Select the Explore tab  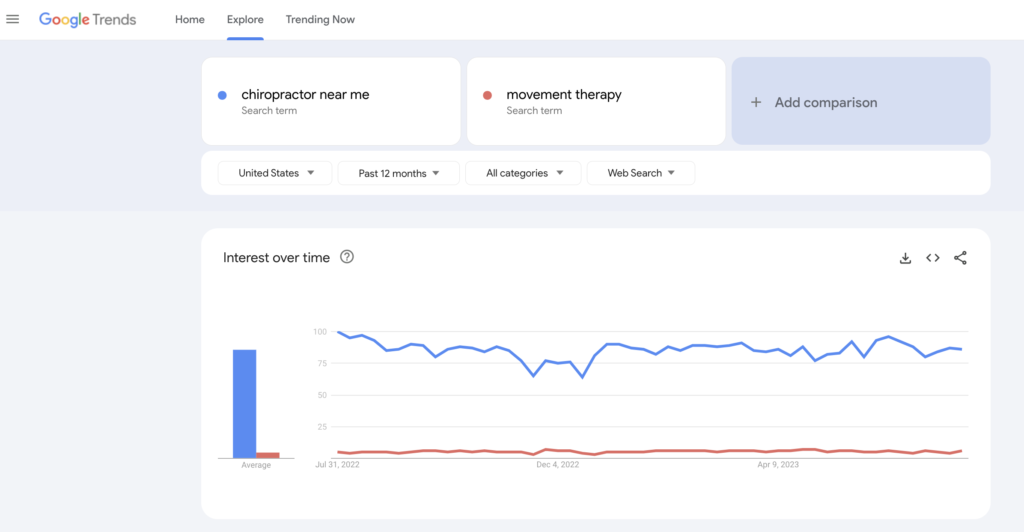pyautogui.click(x=245, y=20)
